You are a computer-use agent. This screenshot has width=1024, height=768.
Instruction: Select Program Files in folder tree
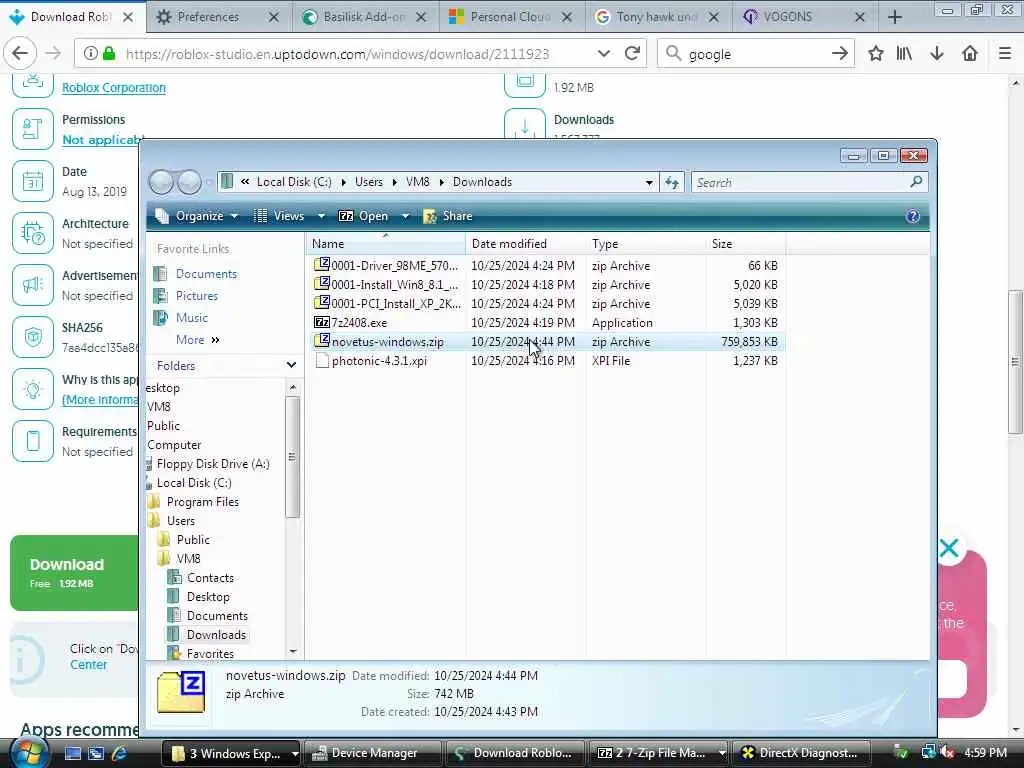202,502
